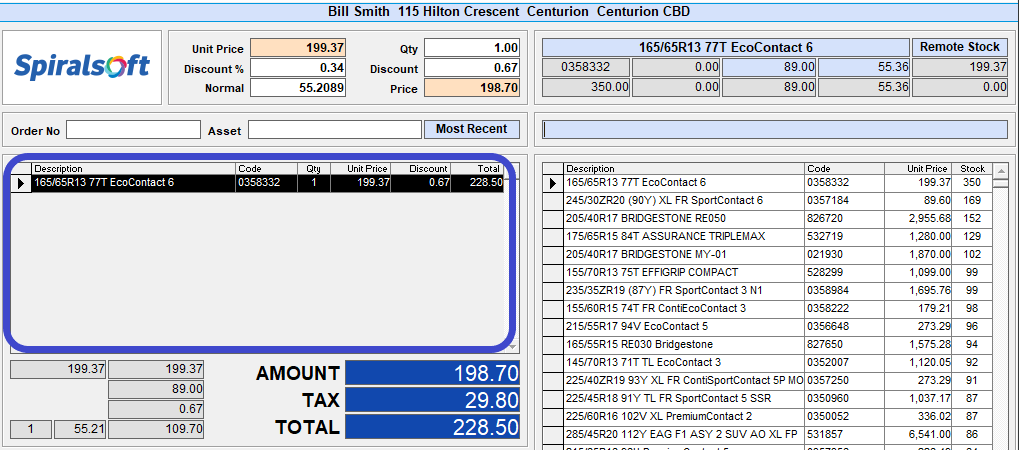Edit the Unit Price field 199.37
Viewport: 1019px width, 450px height.
click(298, 48)
